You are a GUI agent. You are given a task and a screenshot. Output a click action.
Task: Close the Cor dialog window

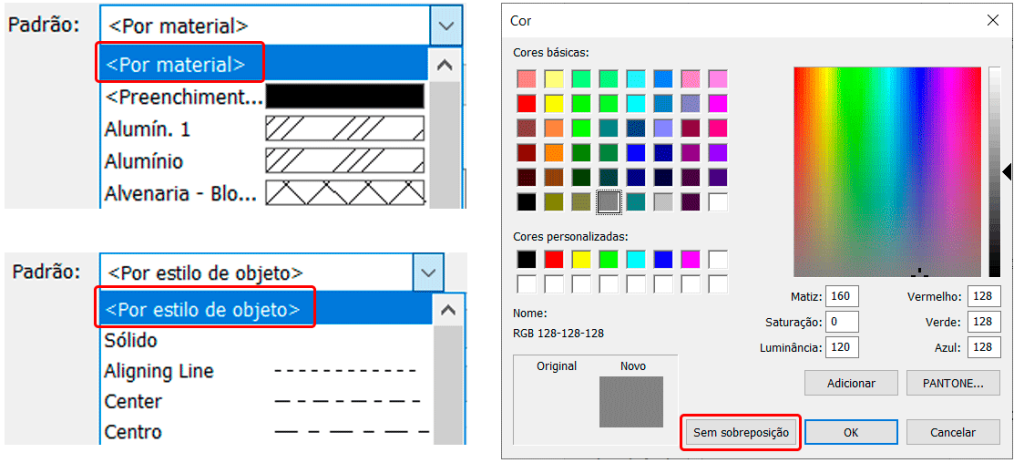(x=993, y=20)
